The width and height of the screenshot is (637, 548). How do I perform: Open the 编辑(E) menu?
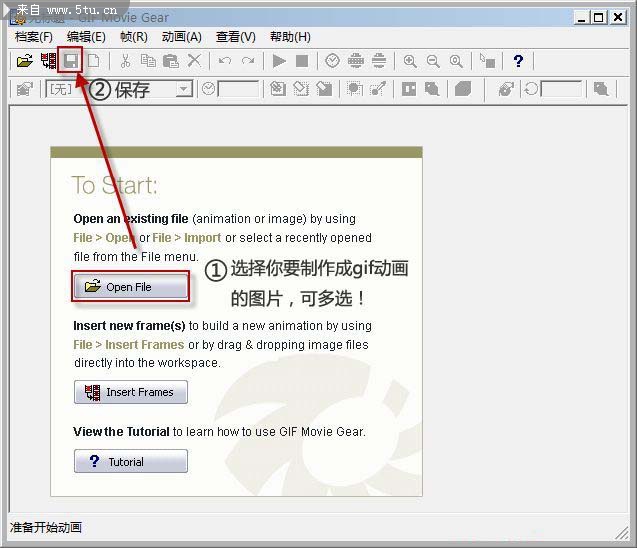pyautogui.click(x=86, y=37)
